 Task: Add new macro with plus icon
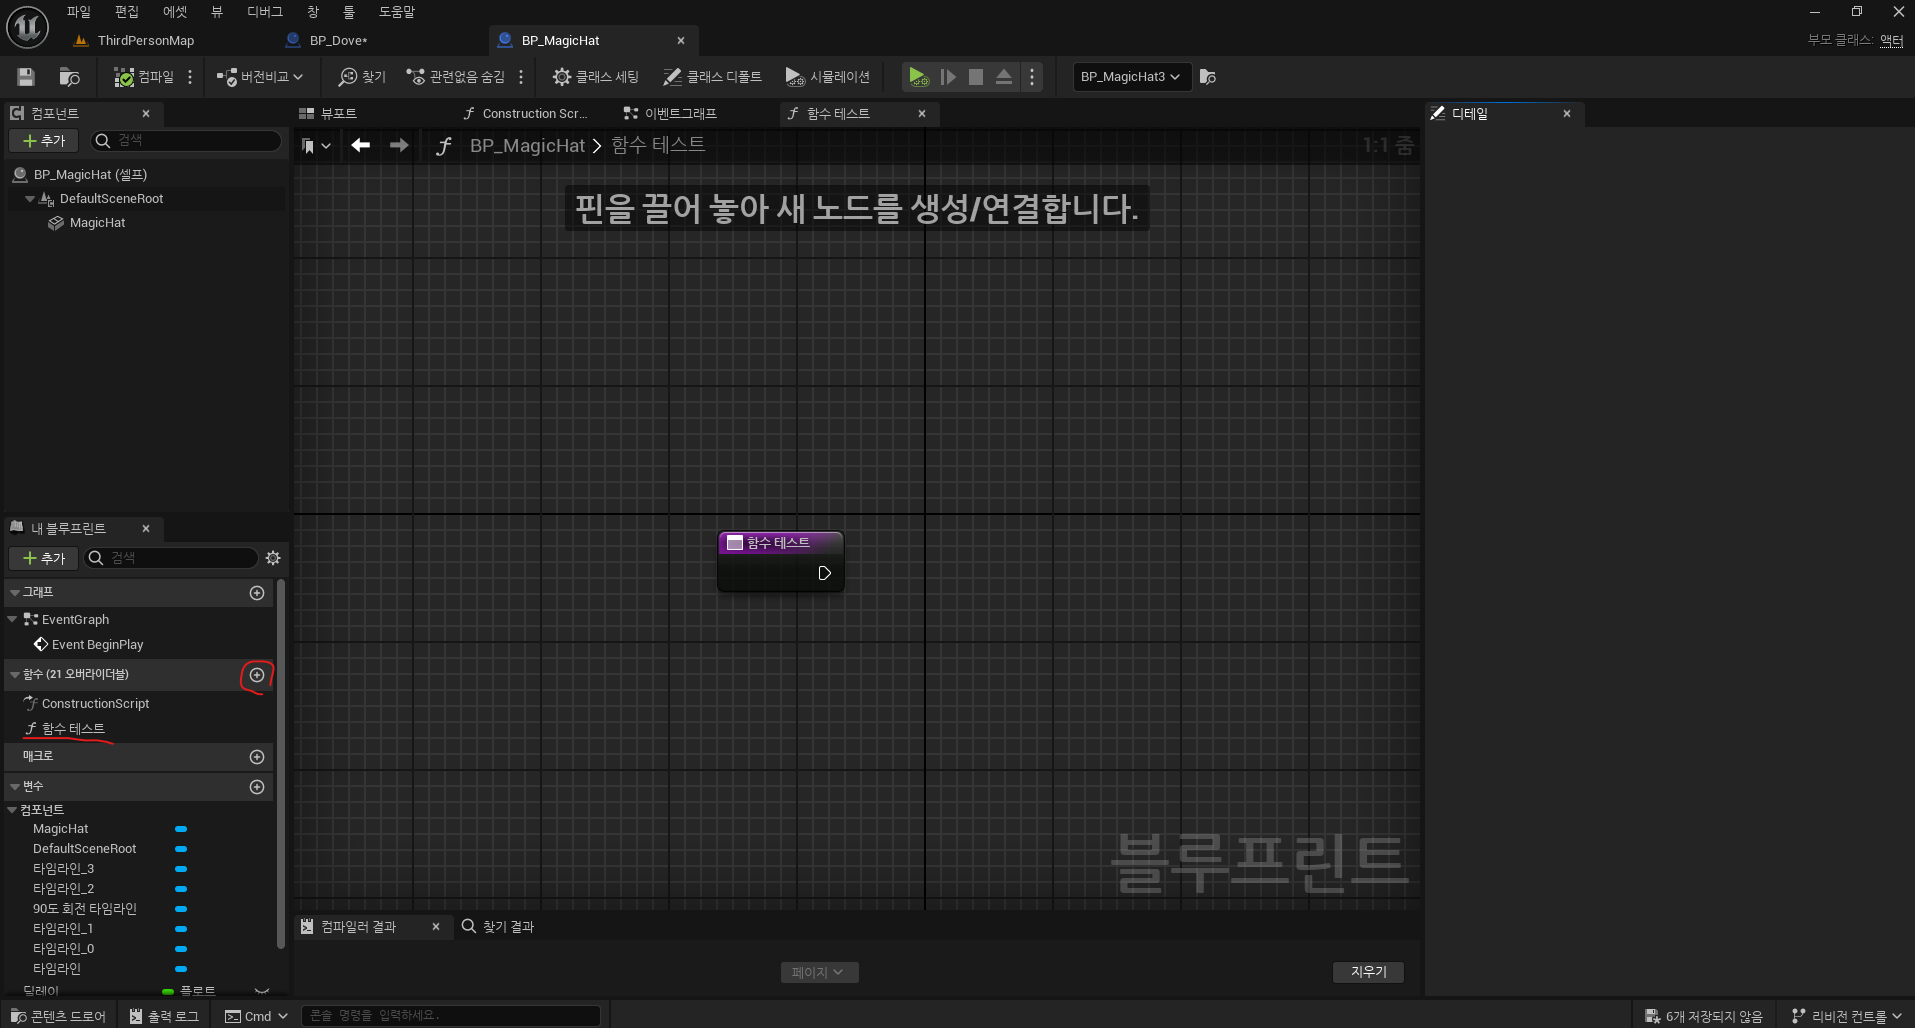pyautogui.click(x=257, y=757)
